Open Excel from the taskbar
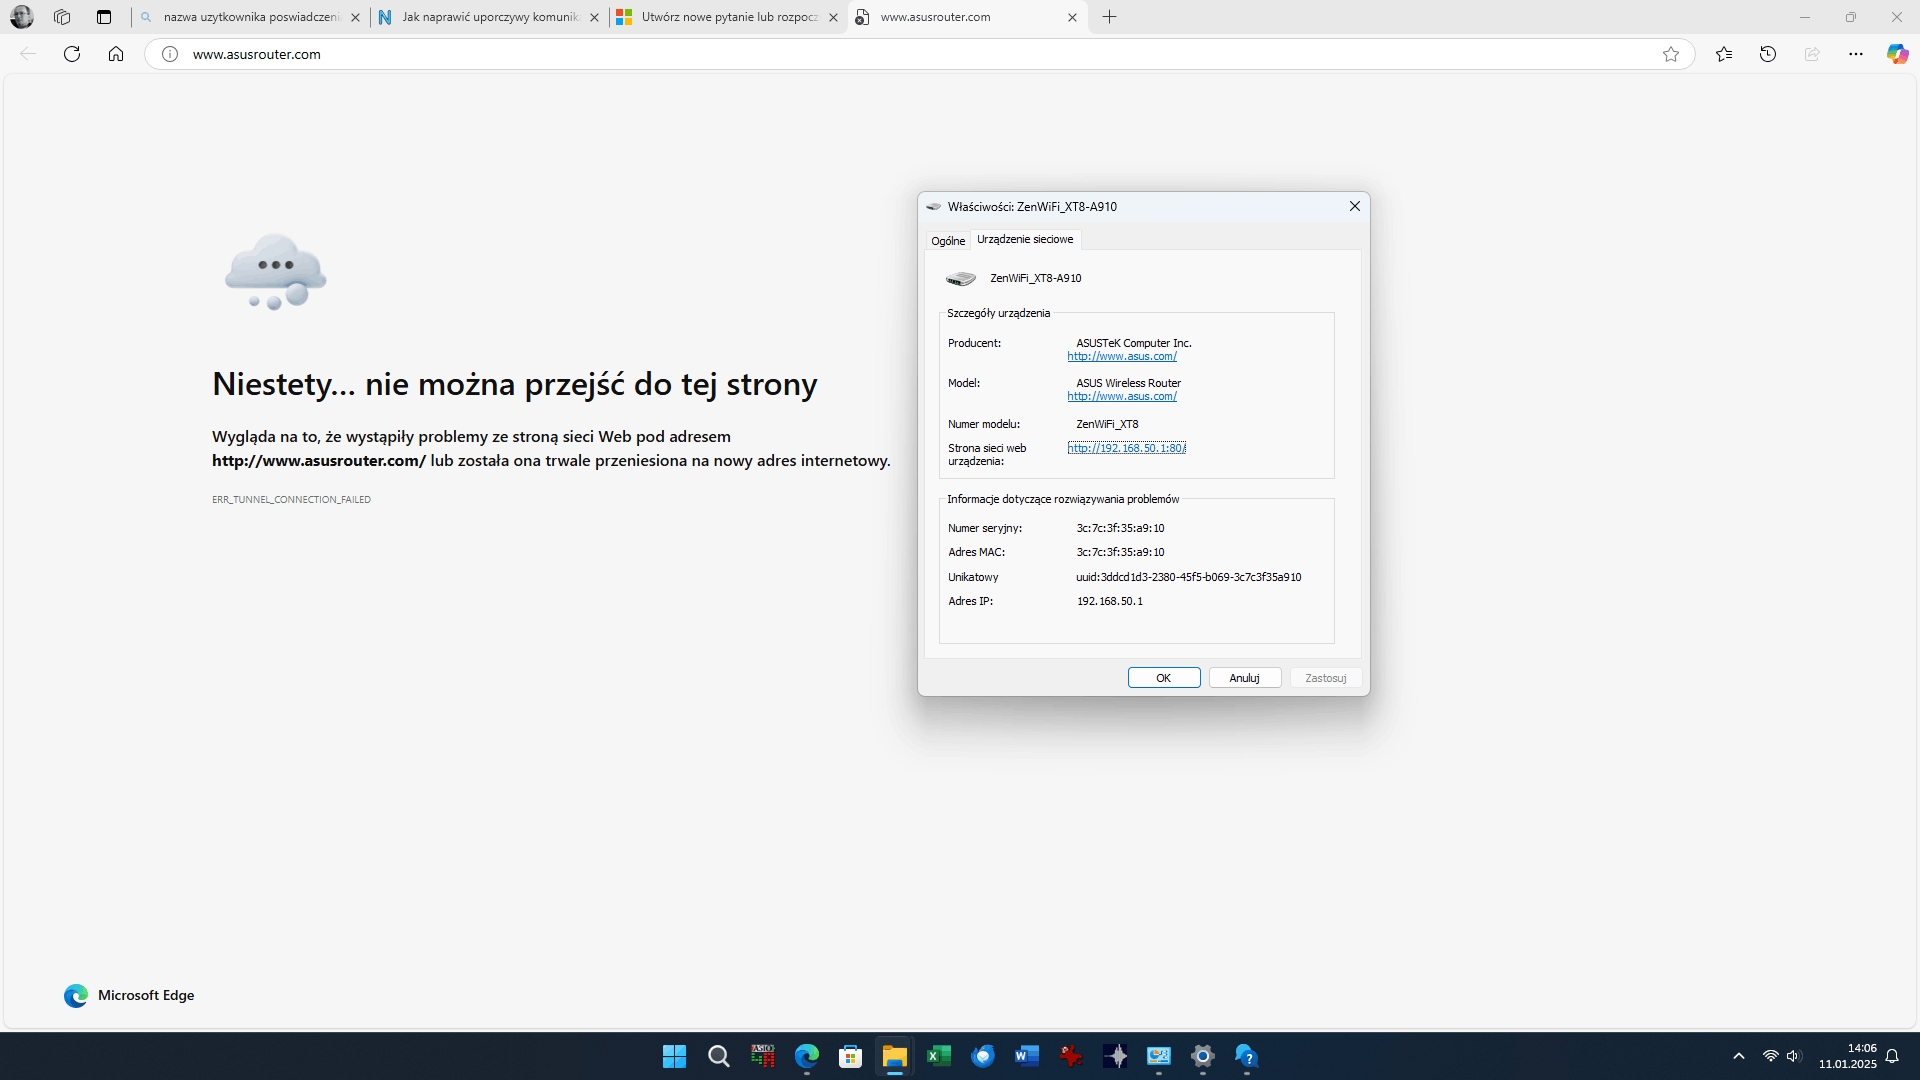The width and height of the screenshot is (1920, 1080). click(938, 1056)
